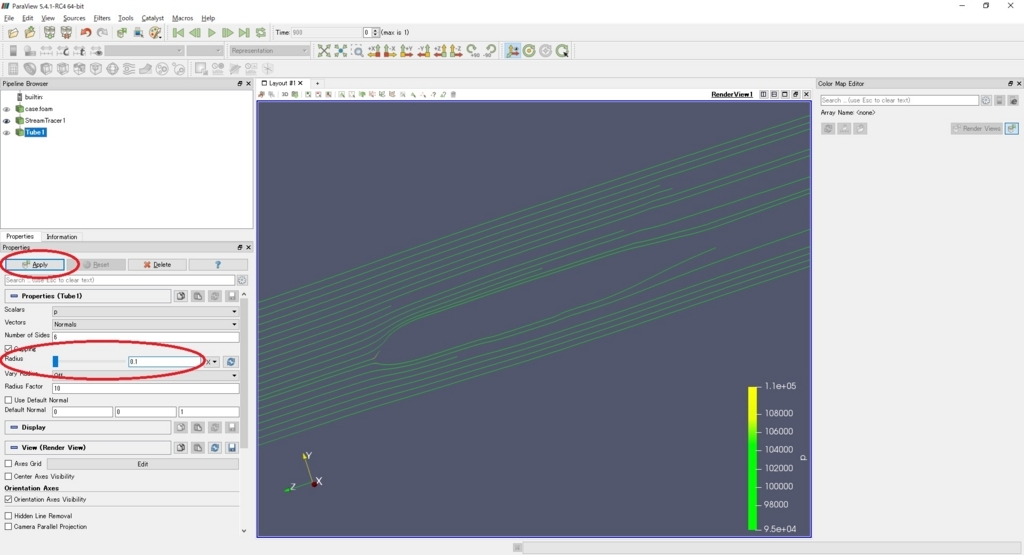The image size is (1024, 555).
Task: Click the Disconnect from server icon
Action: pyautogui.click(x=67, y=33)
